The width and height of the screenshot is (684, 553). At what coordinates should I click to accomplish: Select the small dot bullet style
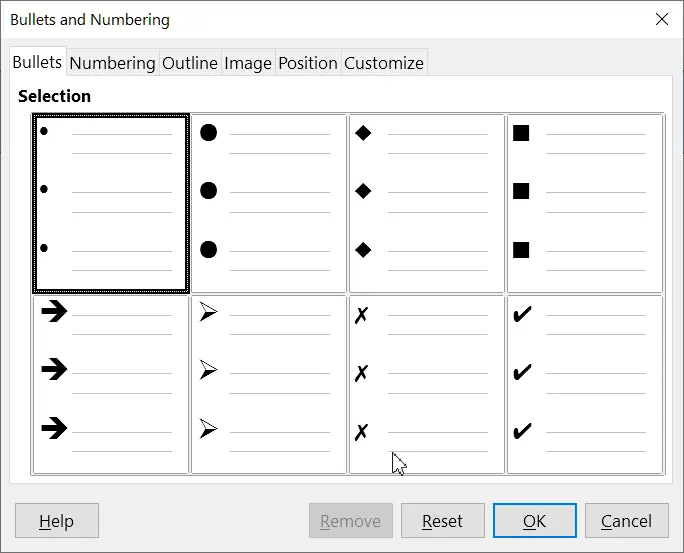click(x=111, y=203)
